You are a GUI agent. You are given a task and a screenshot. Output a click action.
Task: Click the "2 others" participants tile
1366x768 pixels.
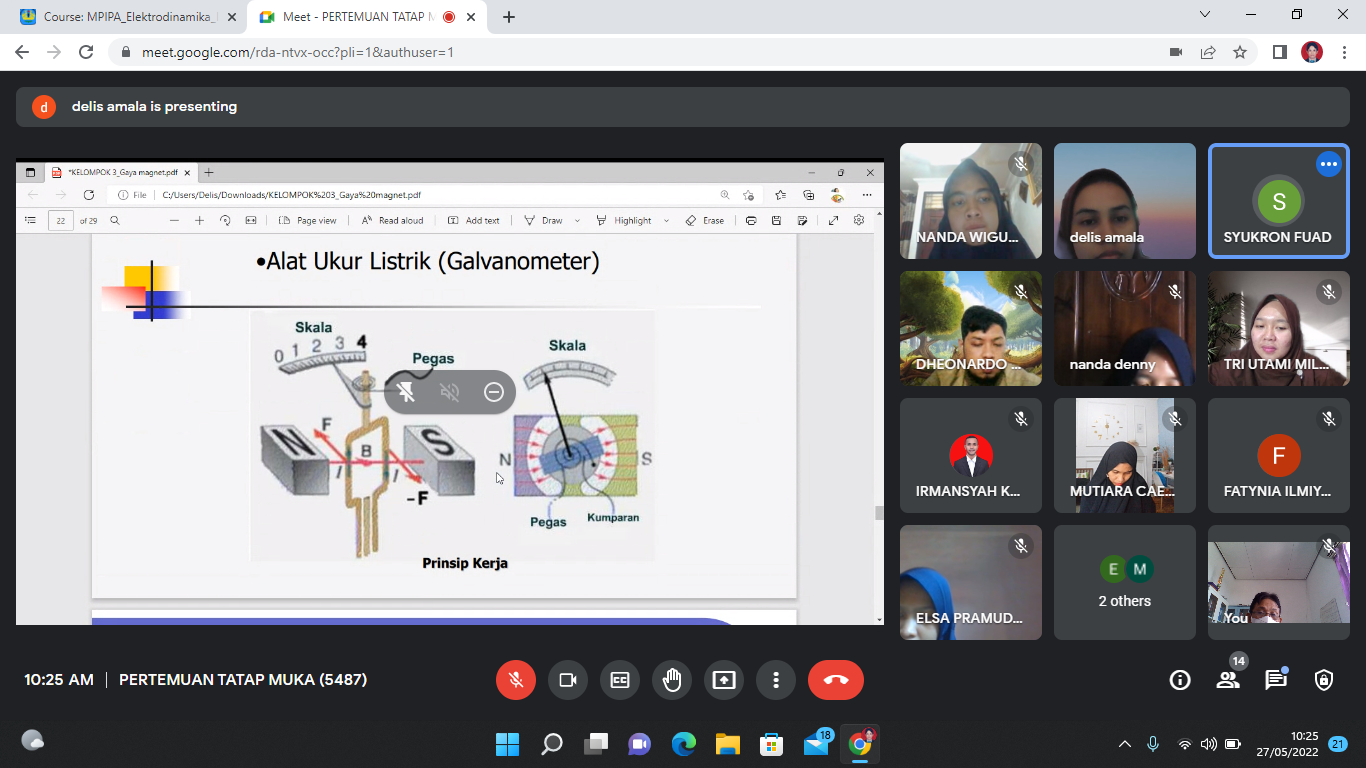[1124, 583]
